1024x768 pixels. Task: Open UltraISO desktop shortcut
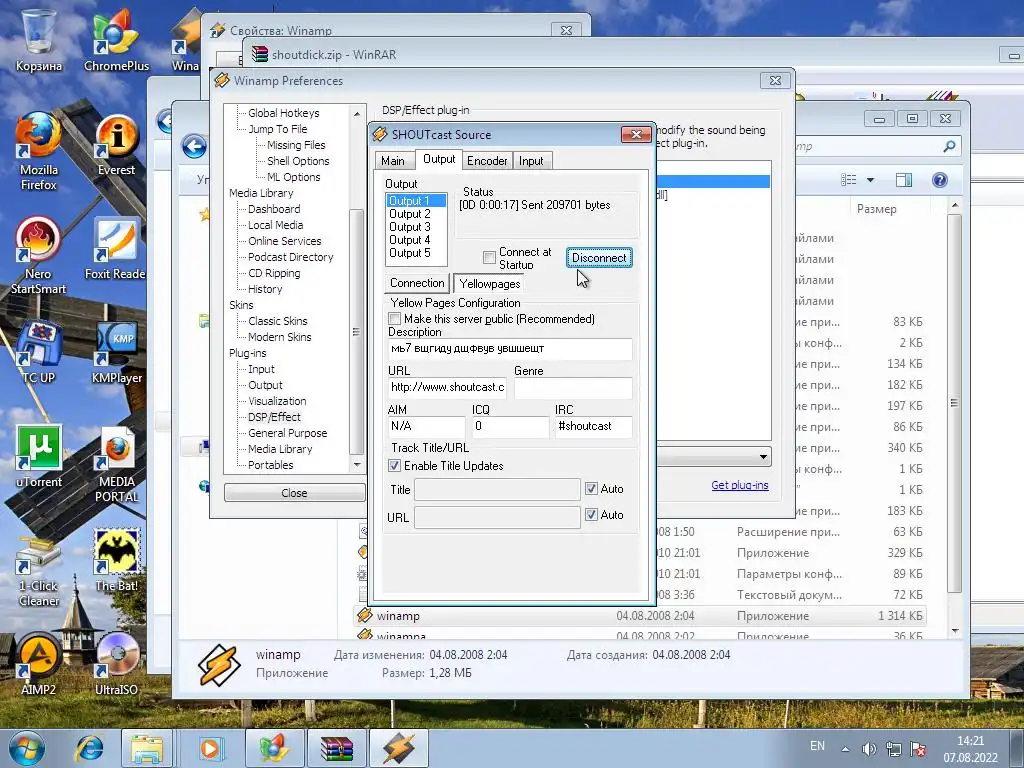pos(116,664)
